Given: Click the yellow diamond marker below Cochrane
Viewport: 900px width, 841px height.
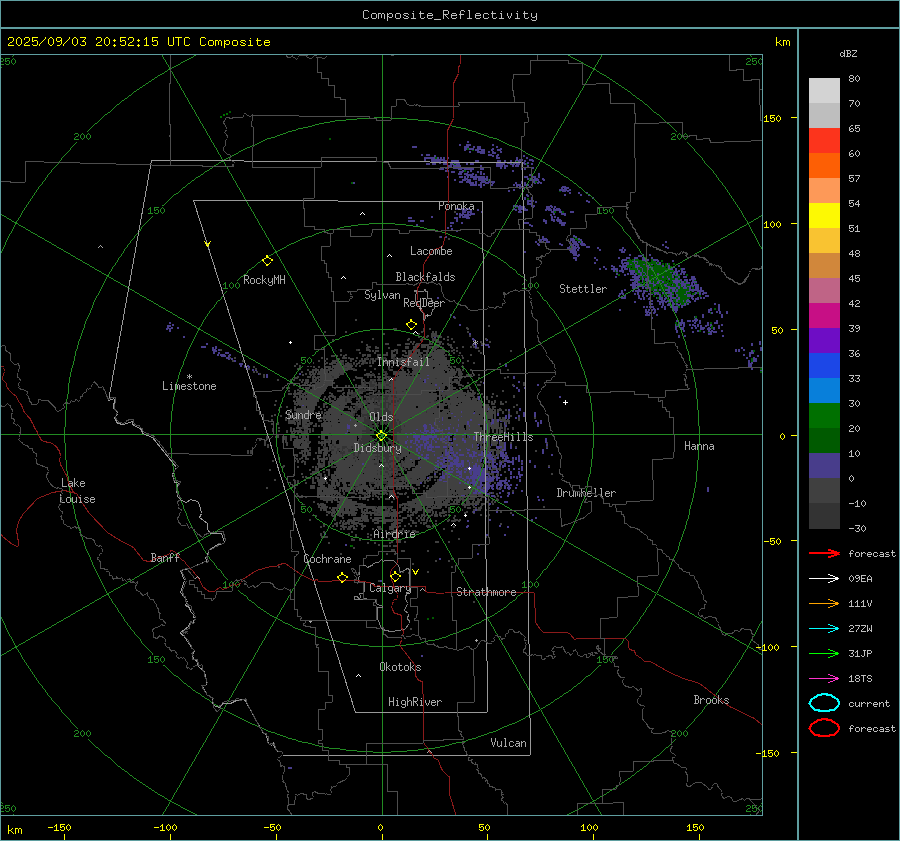Looking at the screenshot, I should click(x=342, y=577).
